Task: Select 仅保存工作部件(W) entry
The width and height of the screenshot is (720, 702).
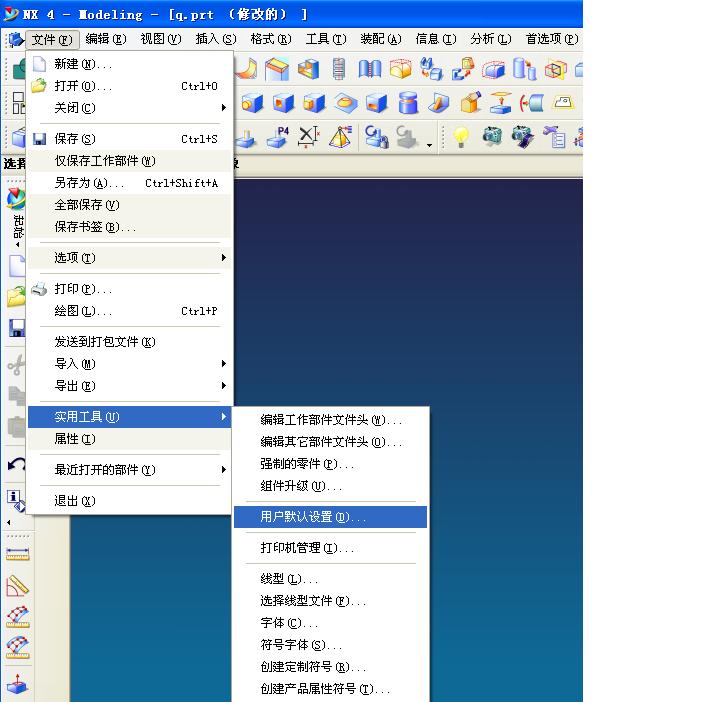Action: pos(129,161)
